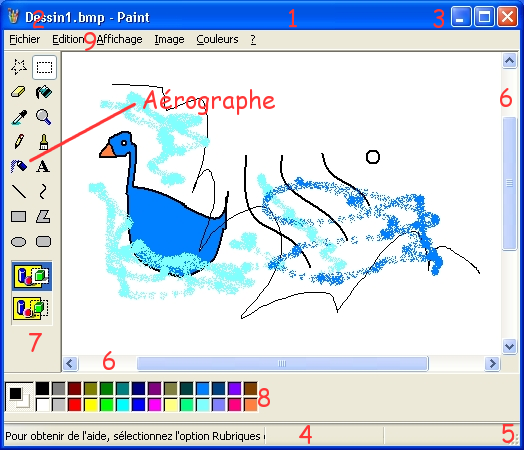Viewport: 524px width, 450px height.
Task: Click the vertical scrollbar down arrow
Action: click(x=509, y=346)
